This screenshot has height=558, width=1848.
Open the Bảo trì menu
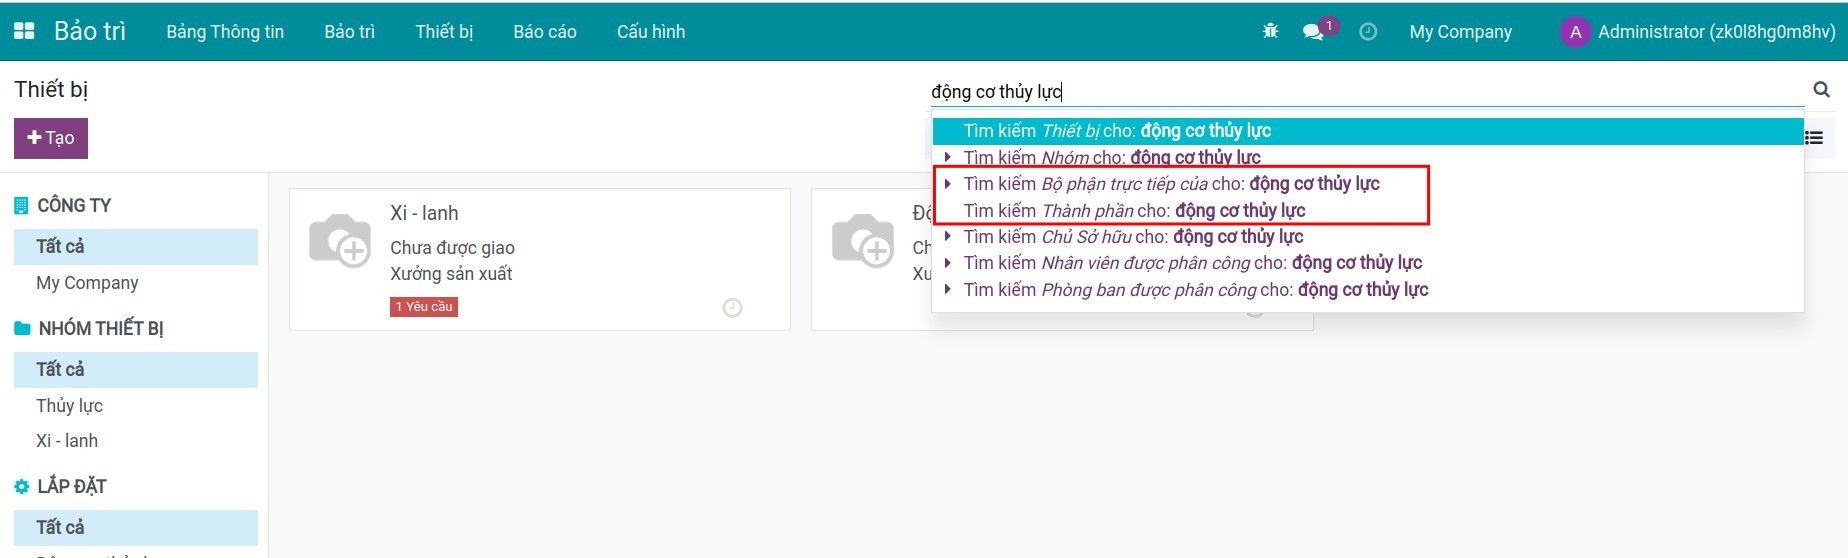[x=349, y=32]
